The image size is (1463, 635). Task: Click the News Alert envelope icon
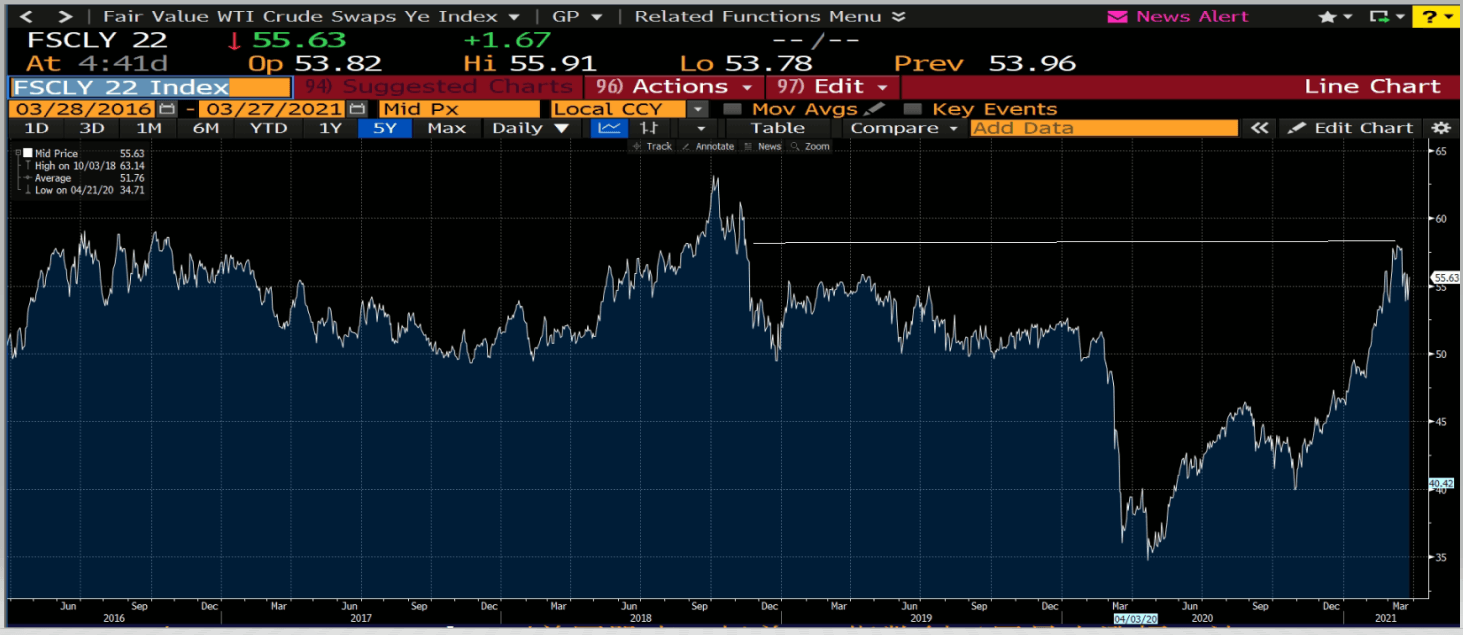(1117, 17)
